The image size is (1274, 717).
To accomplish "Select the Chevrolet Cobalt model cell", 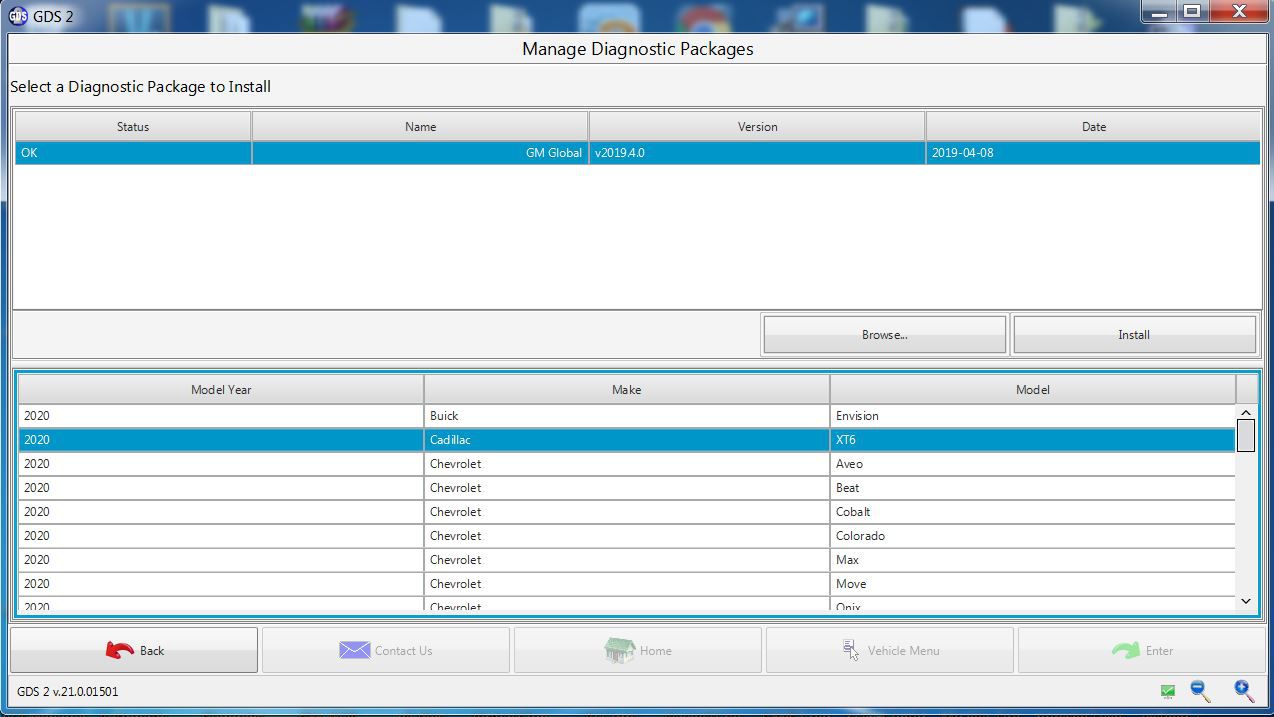I will [x=1033, y=512].
